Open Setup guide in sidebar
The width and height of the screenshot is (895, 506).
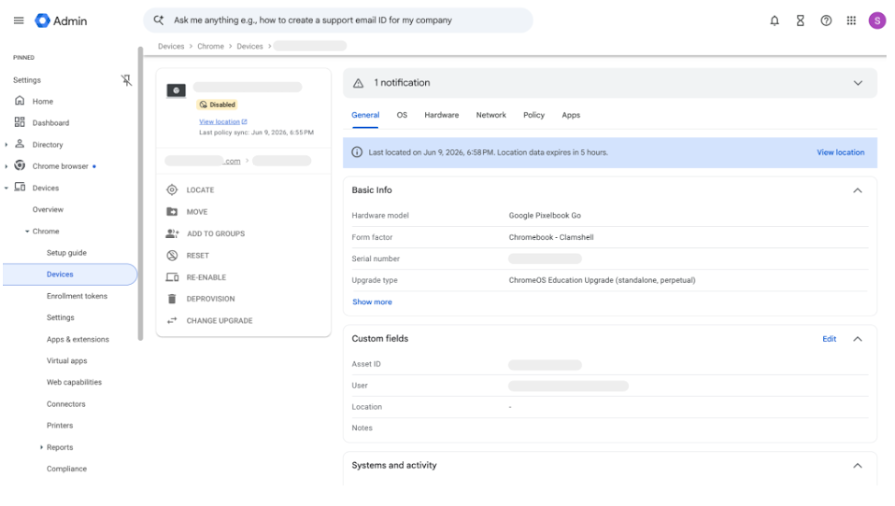pos(67,252)
